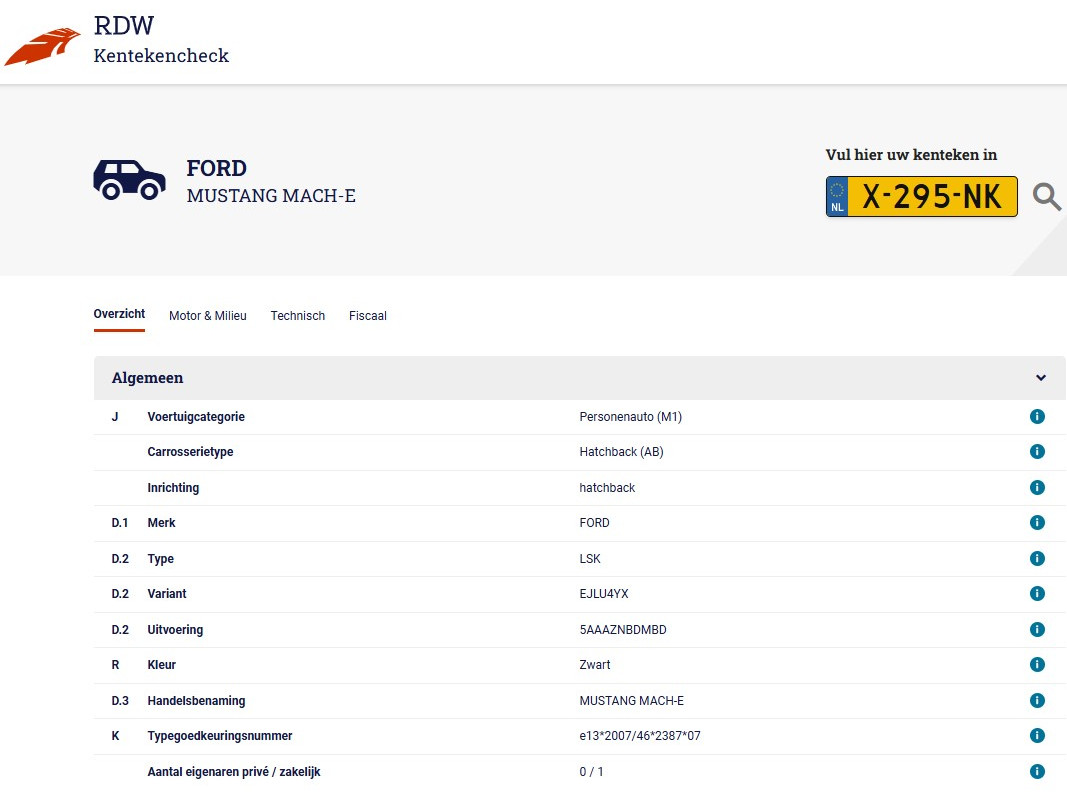Click the 'Vul hier uw kenteken in' text
Viewport: 1067px width, 800px height.
(911, 155)
